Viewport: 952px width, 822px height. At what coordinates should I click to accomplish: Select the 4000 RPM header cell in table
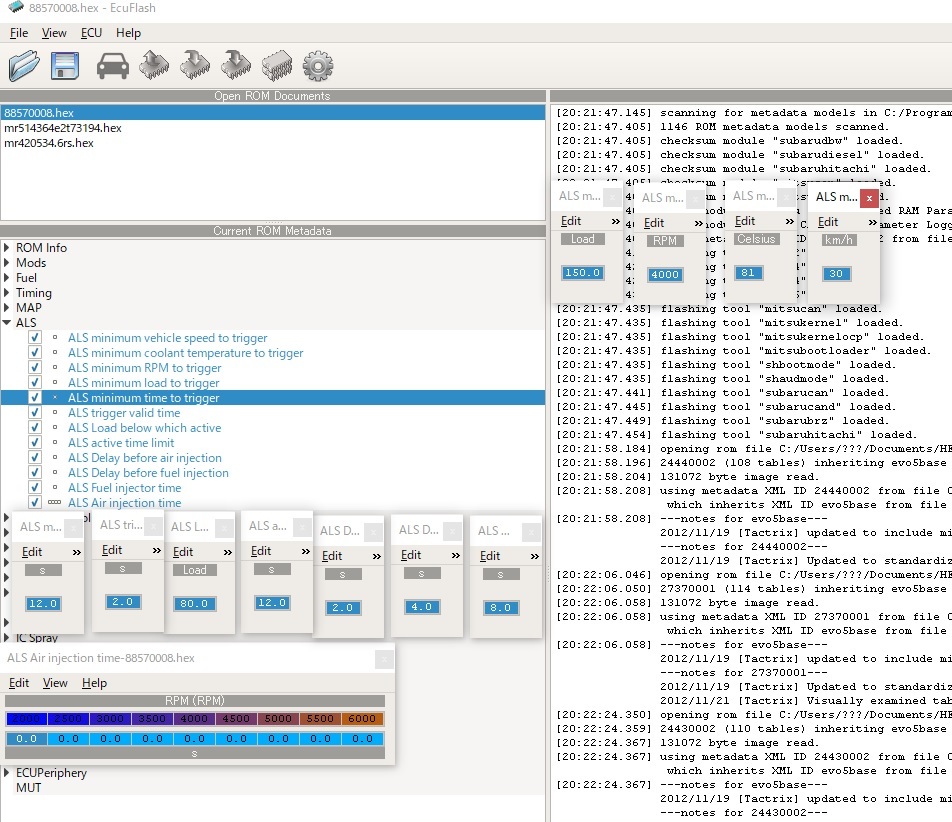click(x=194, y=719)
